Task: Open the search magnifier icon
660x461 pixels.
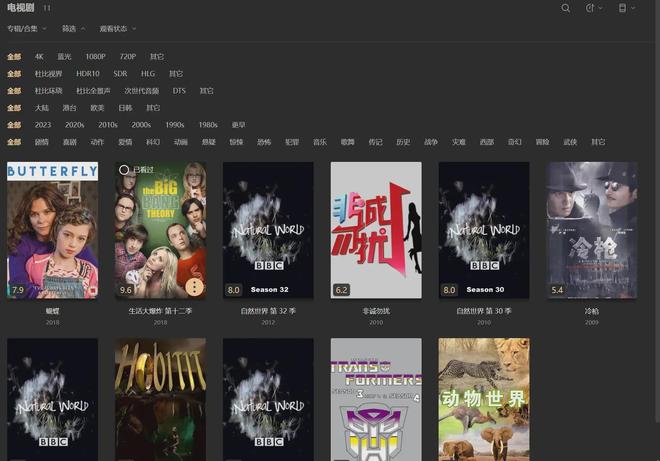Action: coord(566,8)
